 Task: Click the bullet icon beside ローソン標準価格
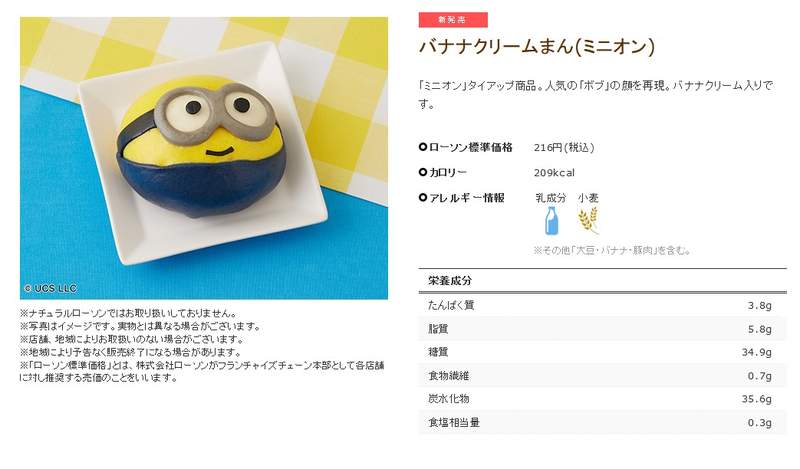point(422,147)
